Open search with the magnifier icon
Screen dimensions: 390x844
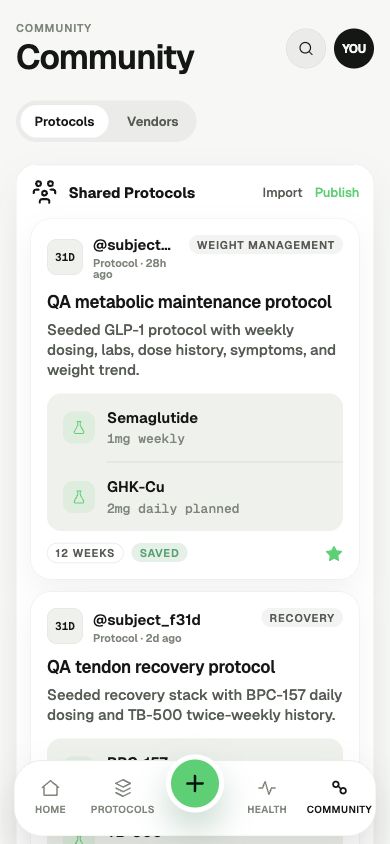point(306,48)
